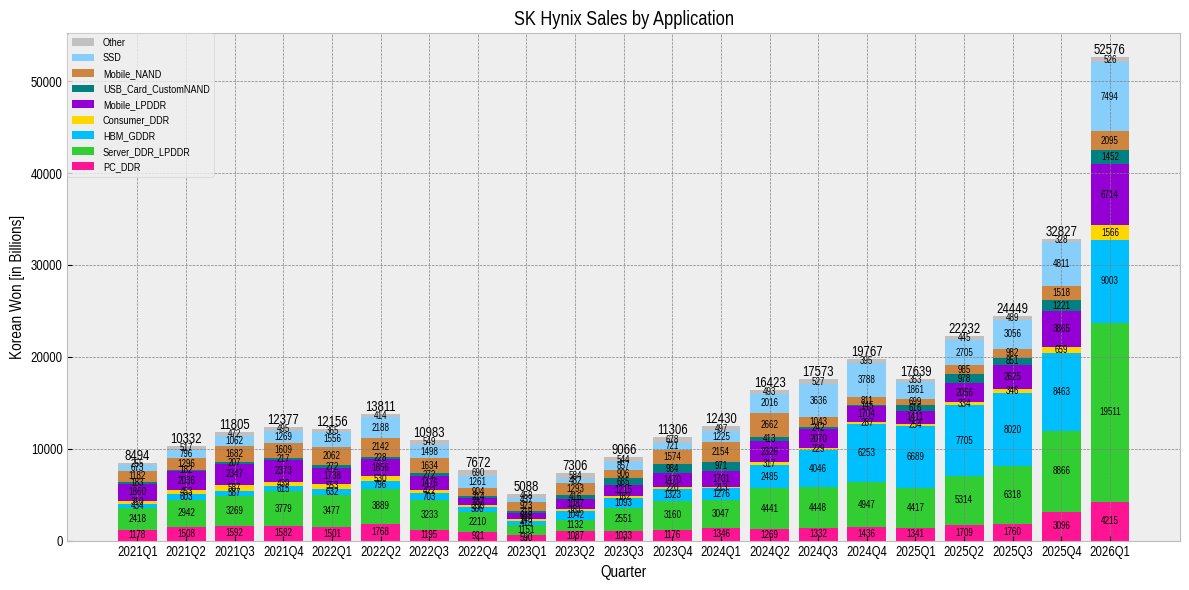Click the light blue SSD legend swatch
Image resolution: width=1189 pixels, height=590 pixels.
point(82,58)
